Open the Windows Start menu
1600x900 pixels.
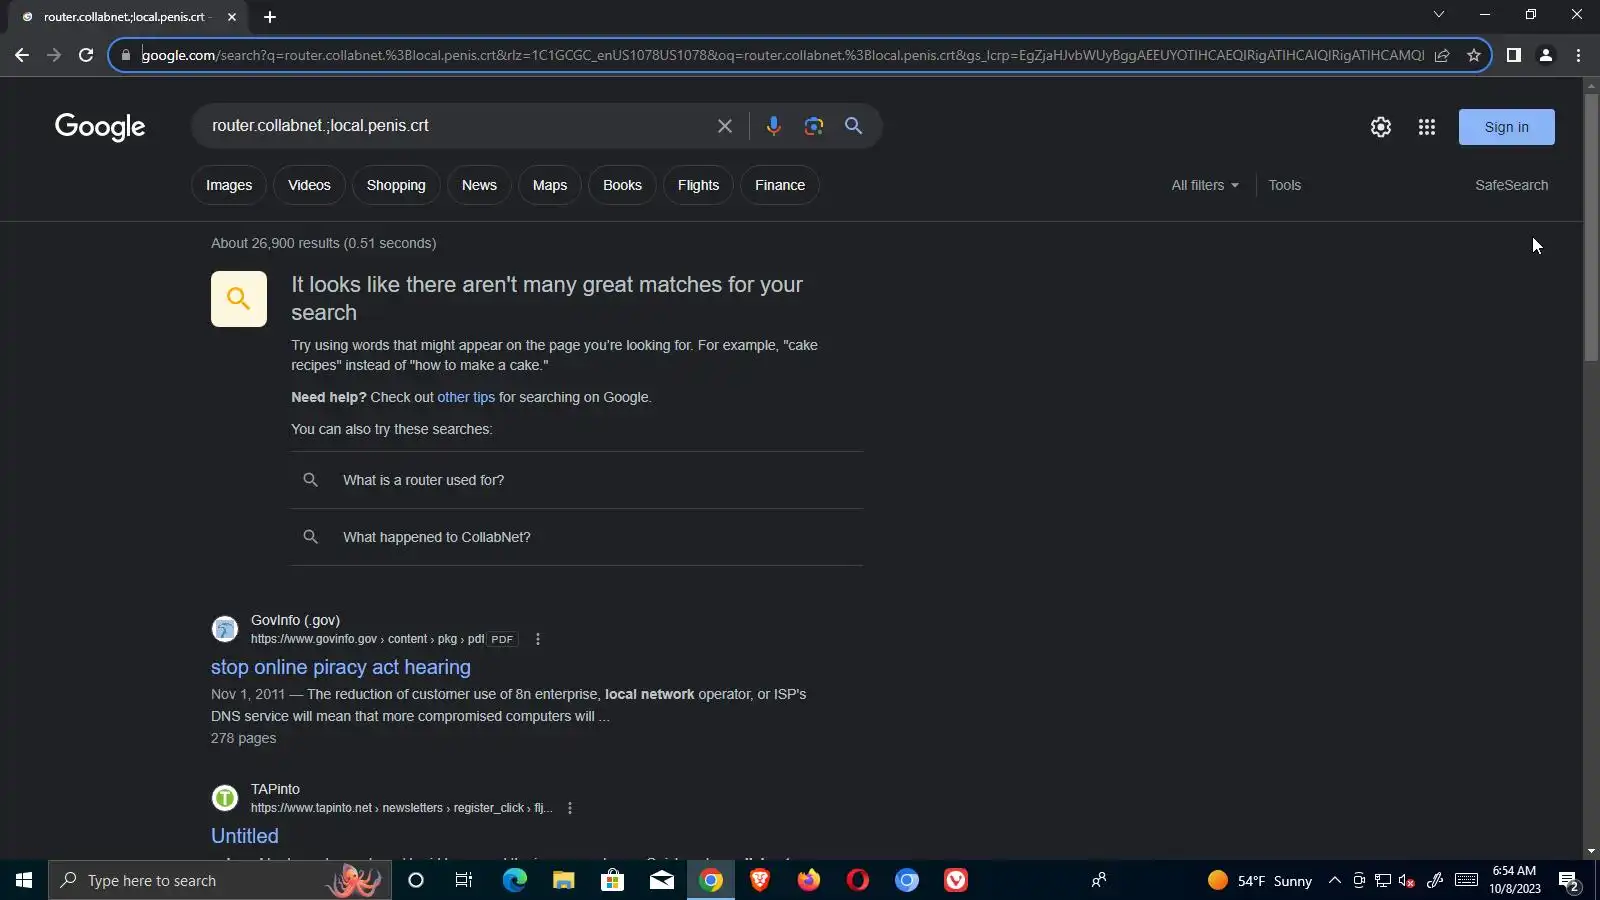pyautogui.click(x=24, y=881)
